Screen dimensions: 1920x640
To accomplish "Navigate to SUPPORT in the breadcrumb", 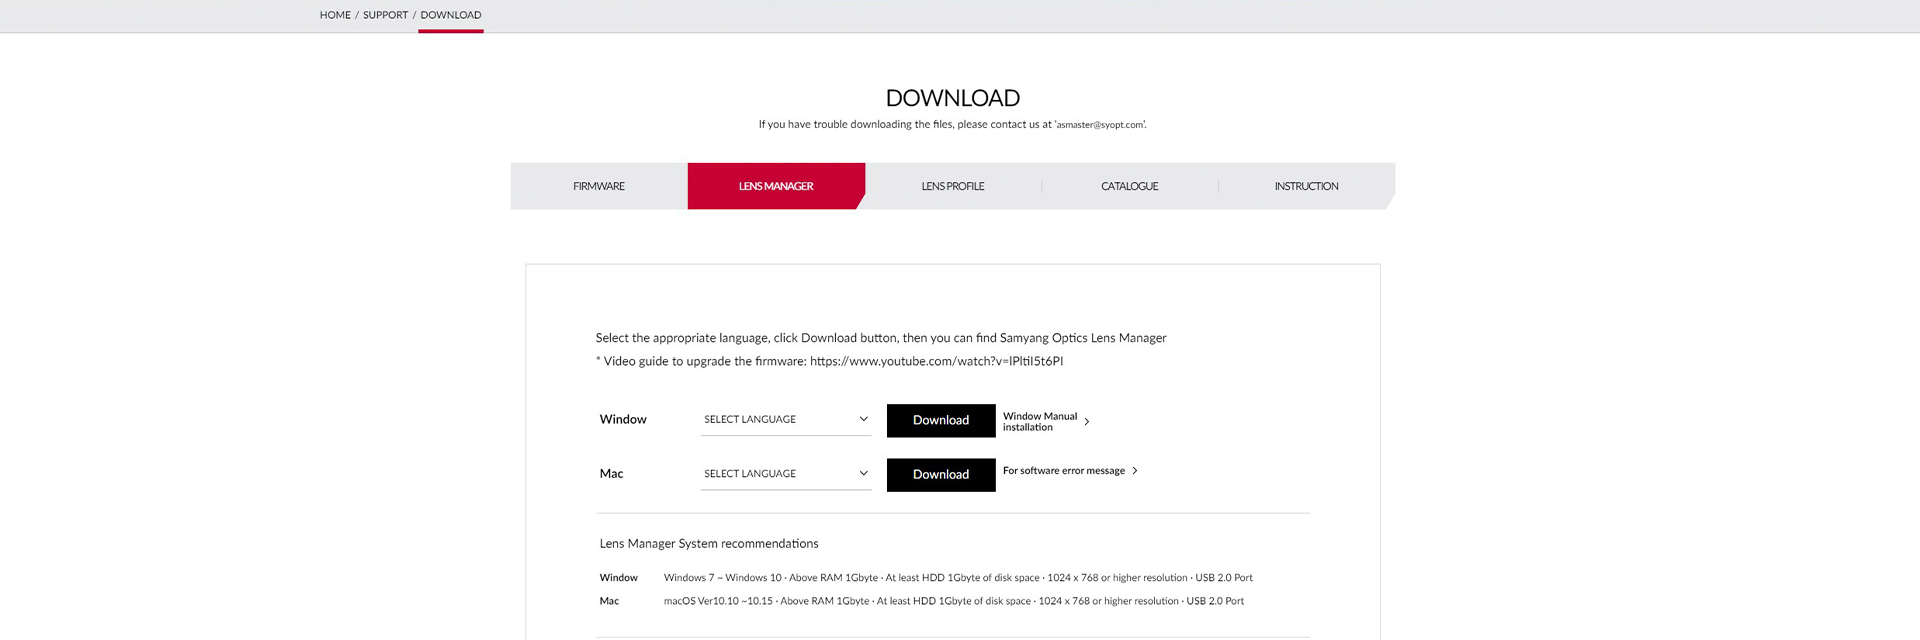I will tap(385, 15).
